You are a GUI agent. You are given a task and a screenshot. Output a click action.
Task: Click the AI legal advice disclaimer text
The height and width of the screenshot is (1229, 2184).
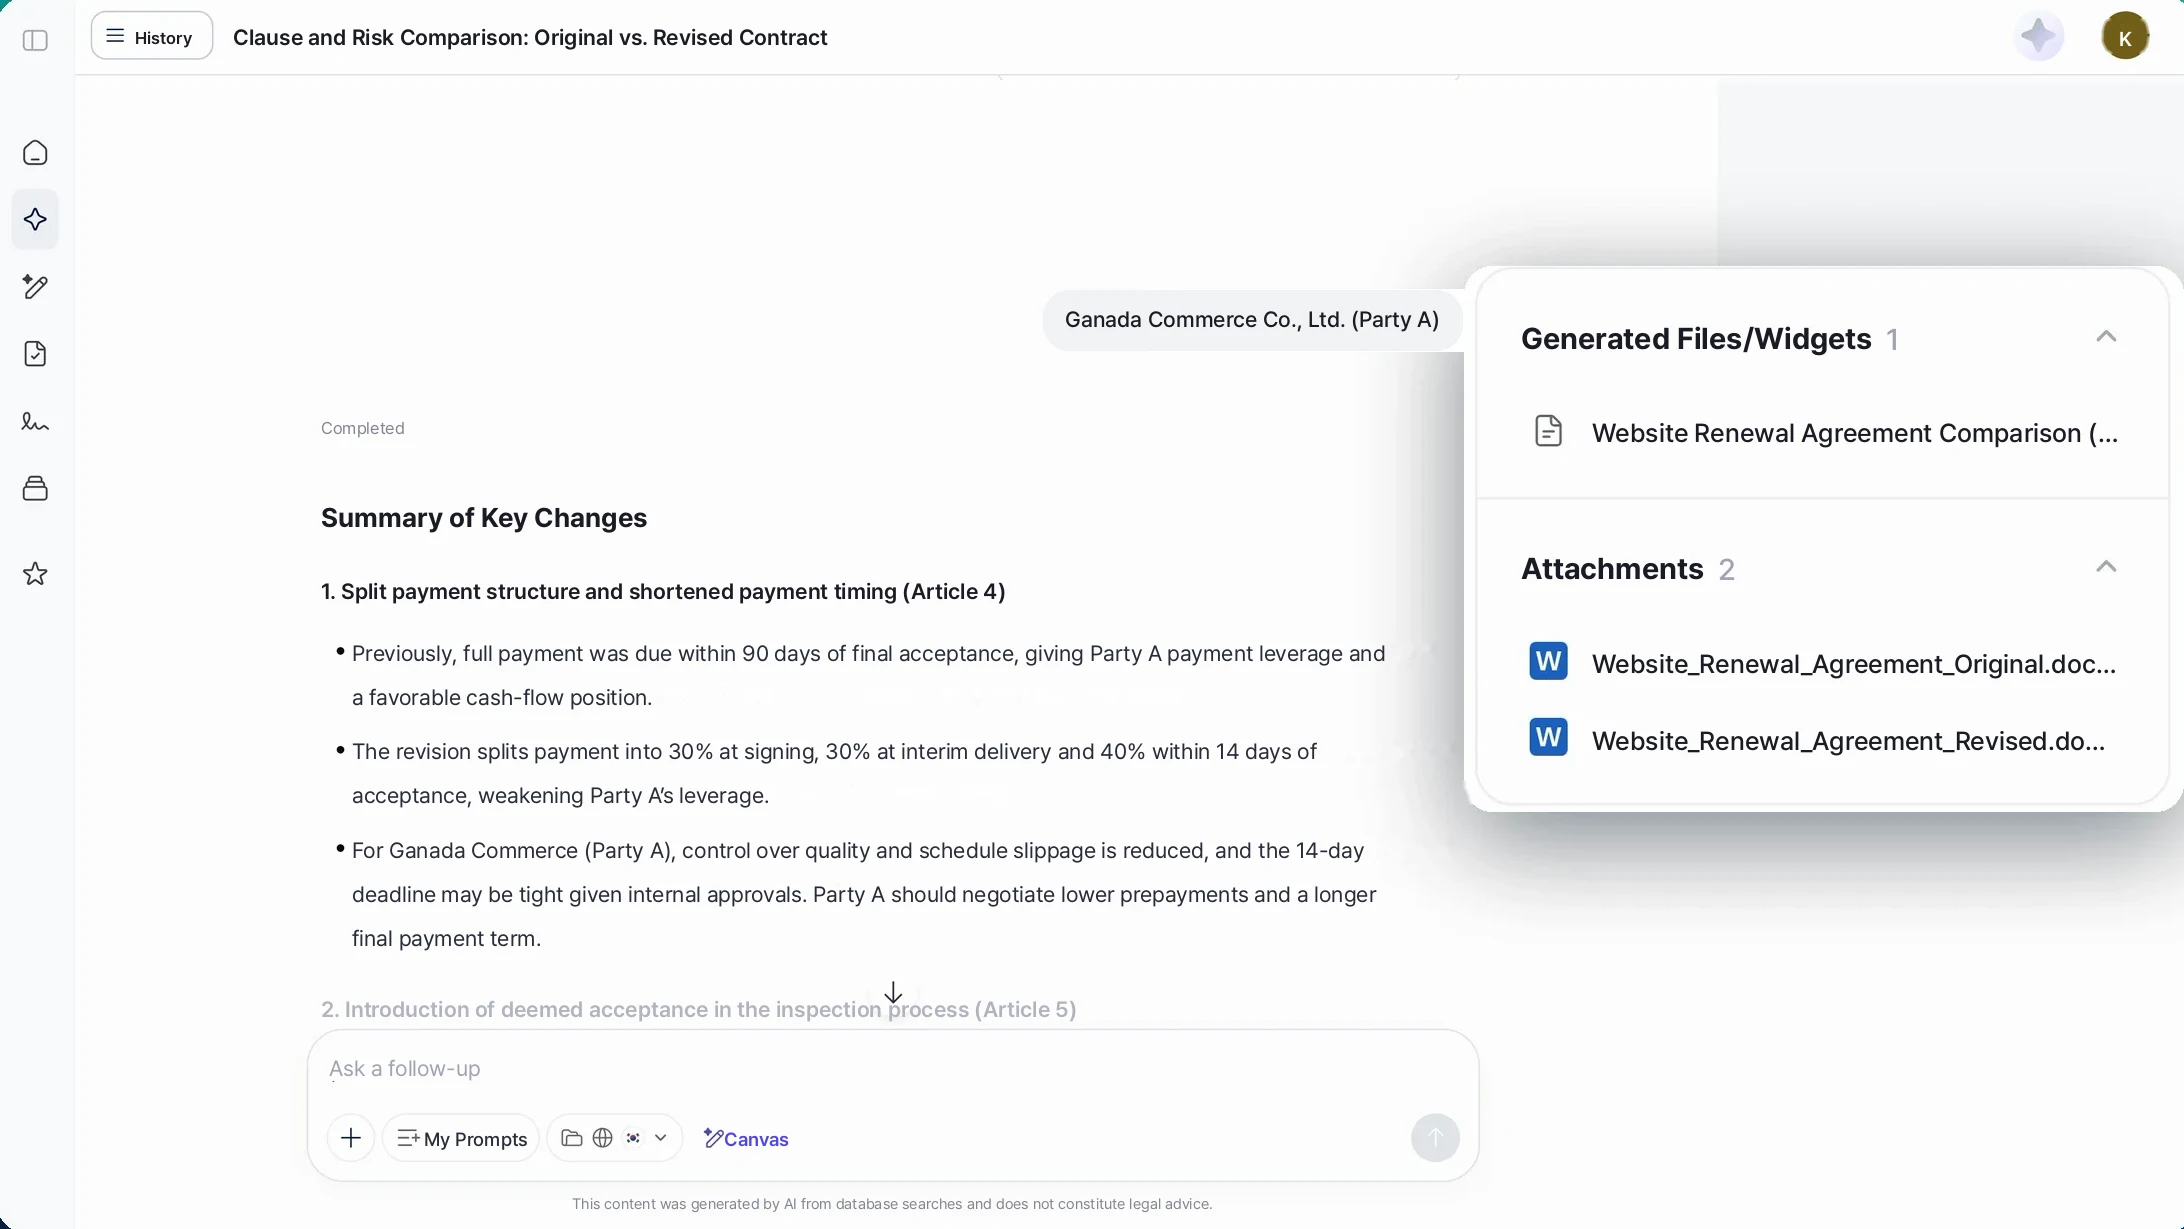[892, 1204]
